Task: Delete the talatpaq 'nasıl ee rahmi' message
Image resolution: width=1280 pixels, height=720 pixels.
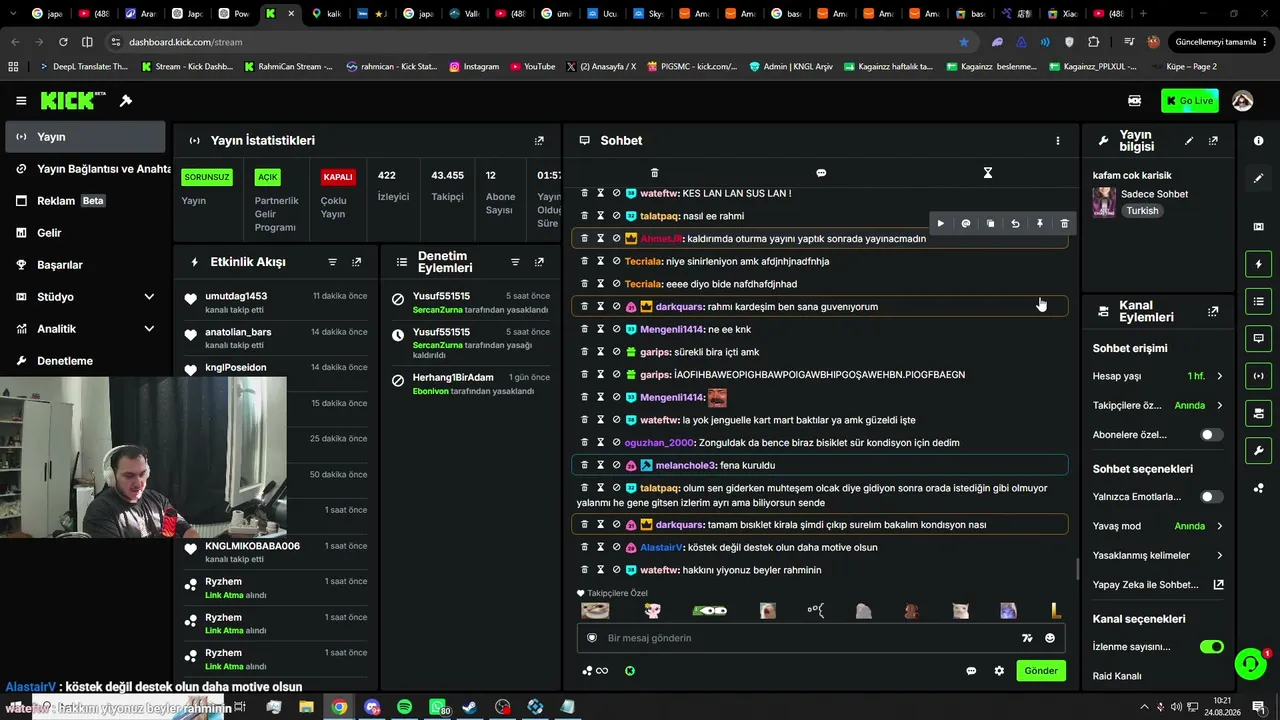Action: point(585,216)
